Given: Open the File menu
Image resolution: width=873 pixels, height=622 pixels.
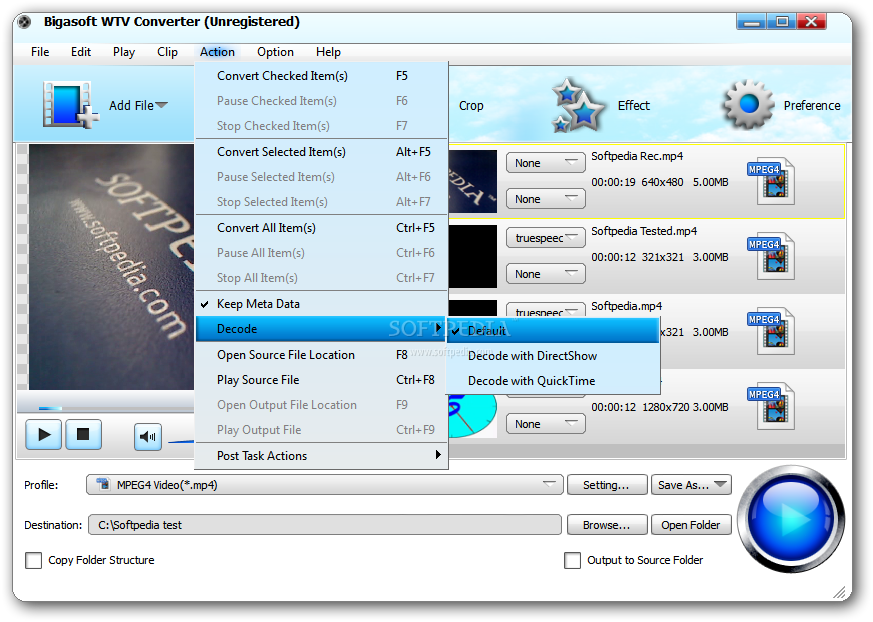Looking at the screenshot, I should coord(40,52).
